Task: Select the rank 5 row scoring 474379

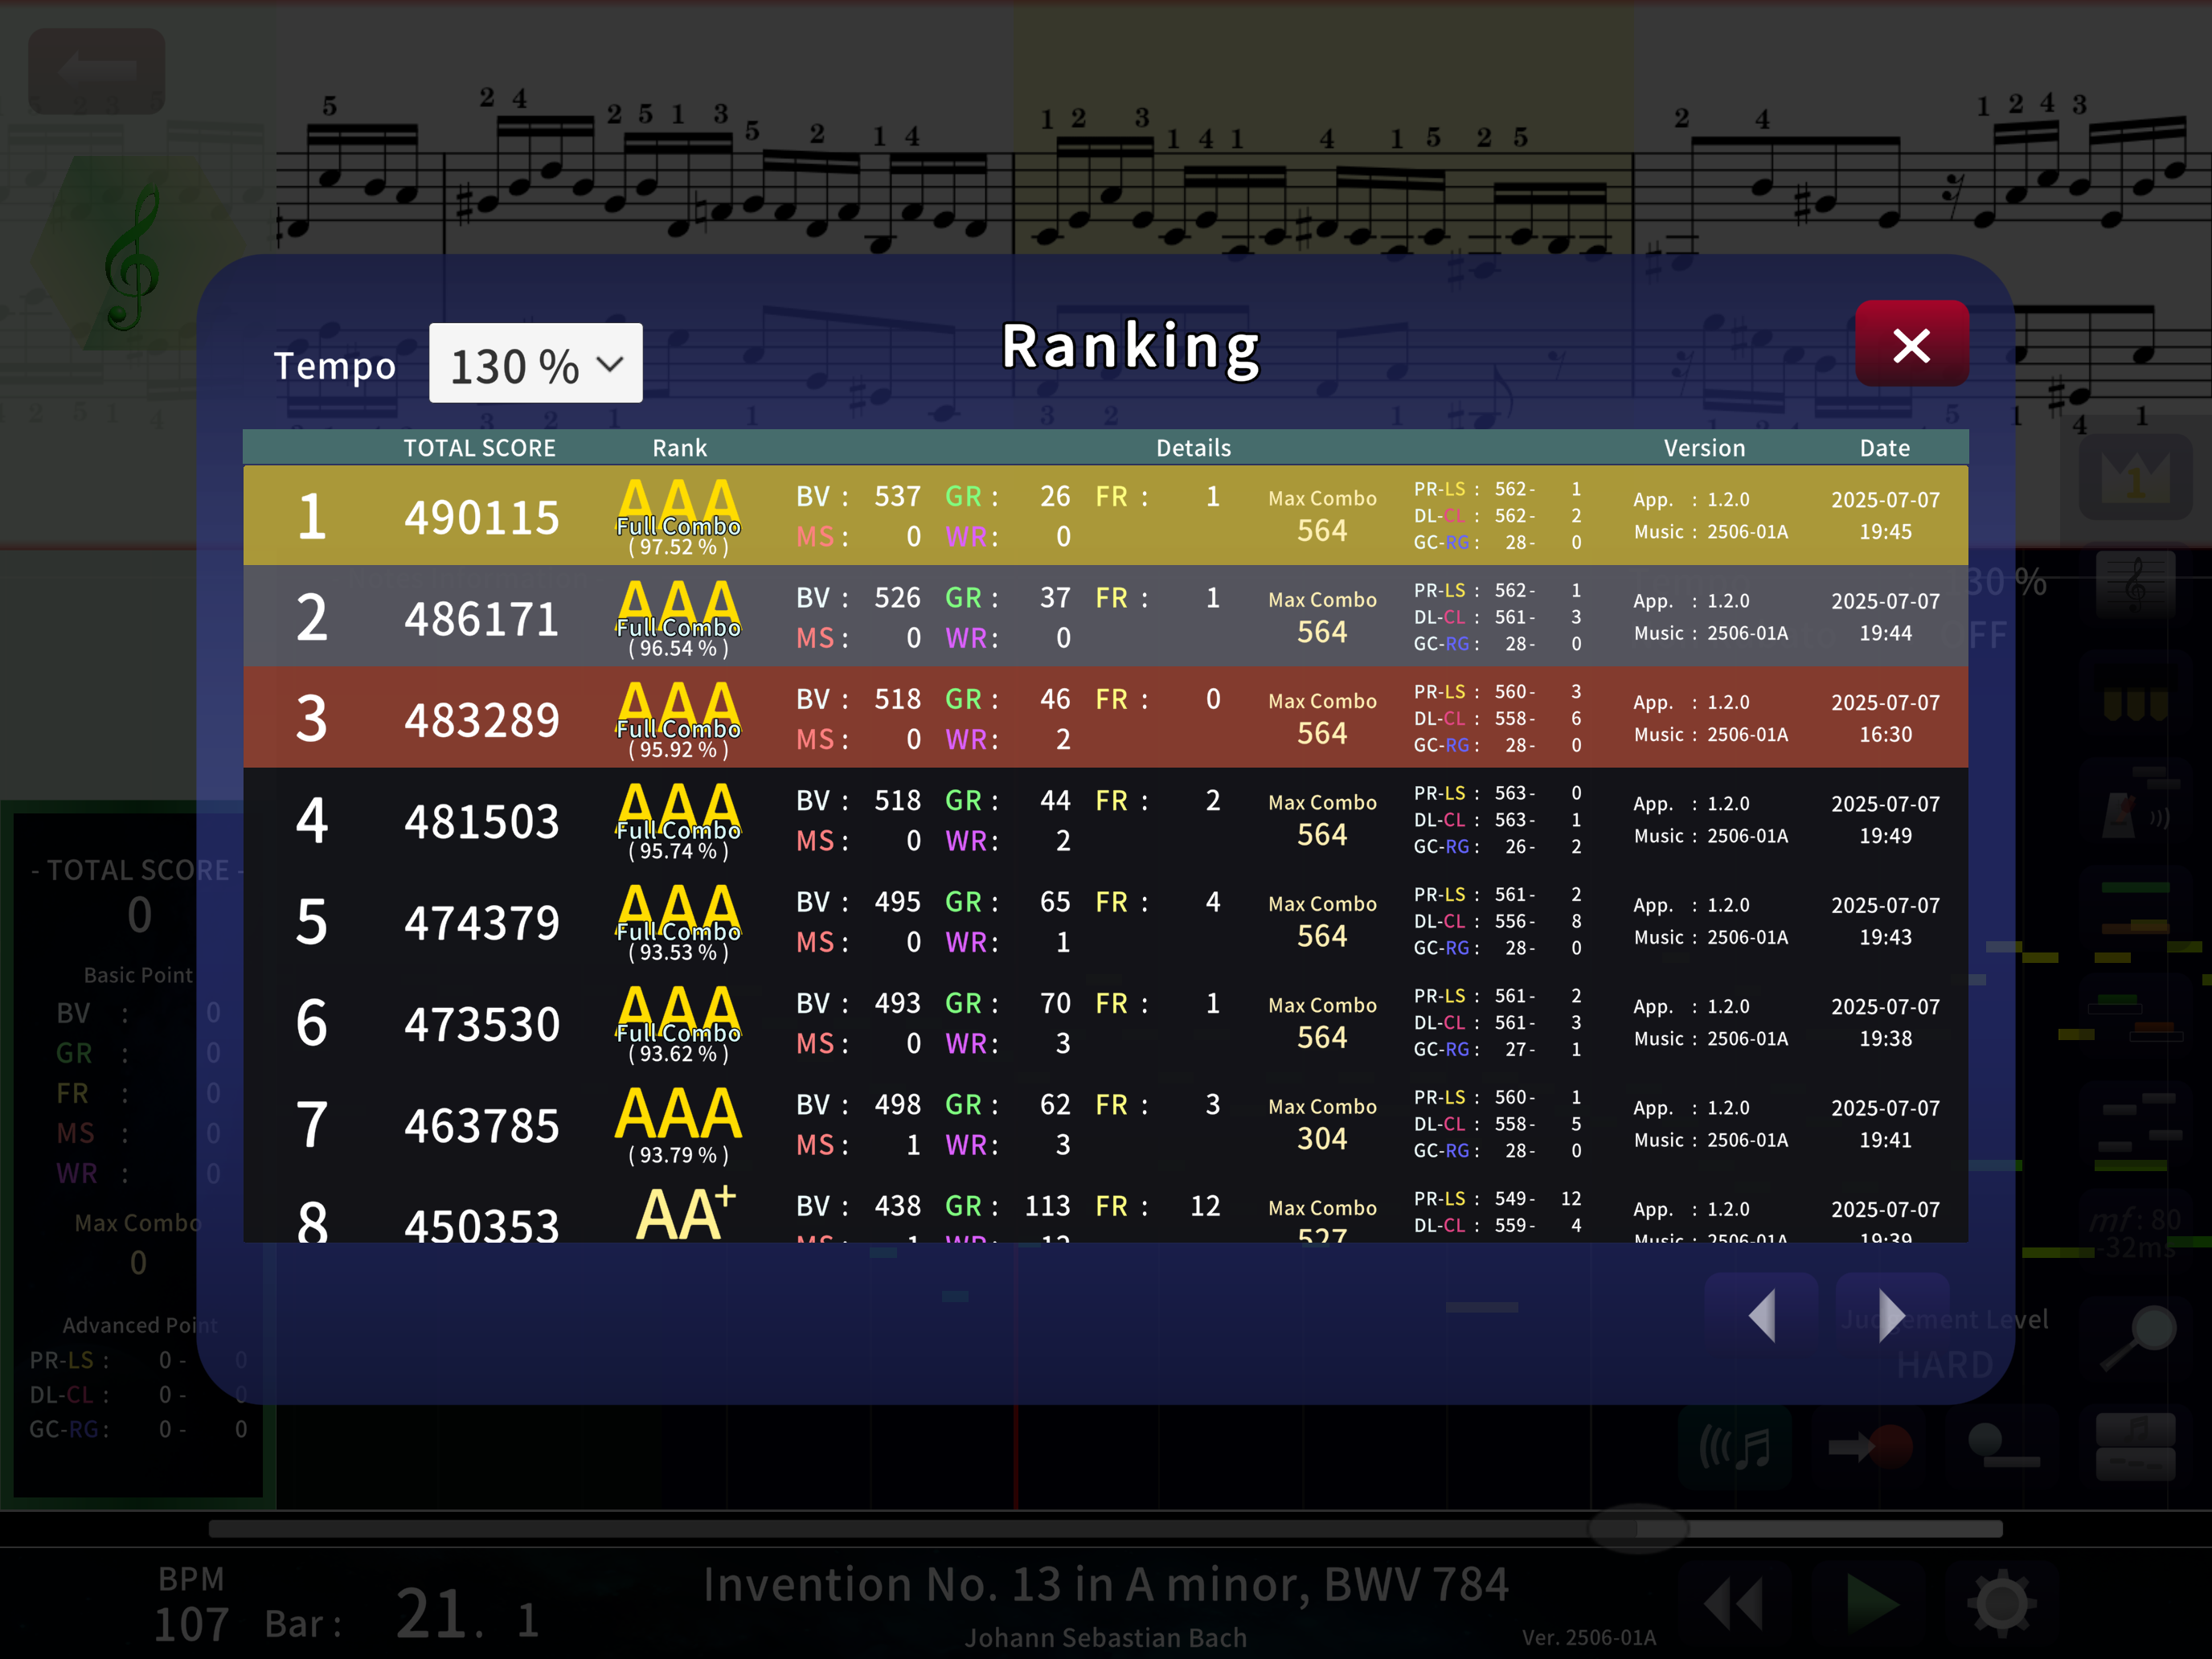Action: coord(1105,920)
